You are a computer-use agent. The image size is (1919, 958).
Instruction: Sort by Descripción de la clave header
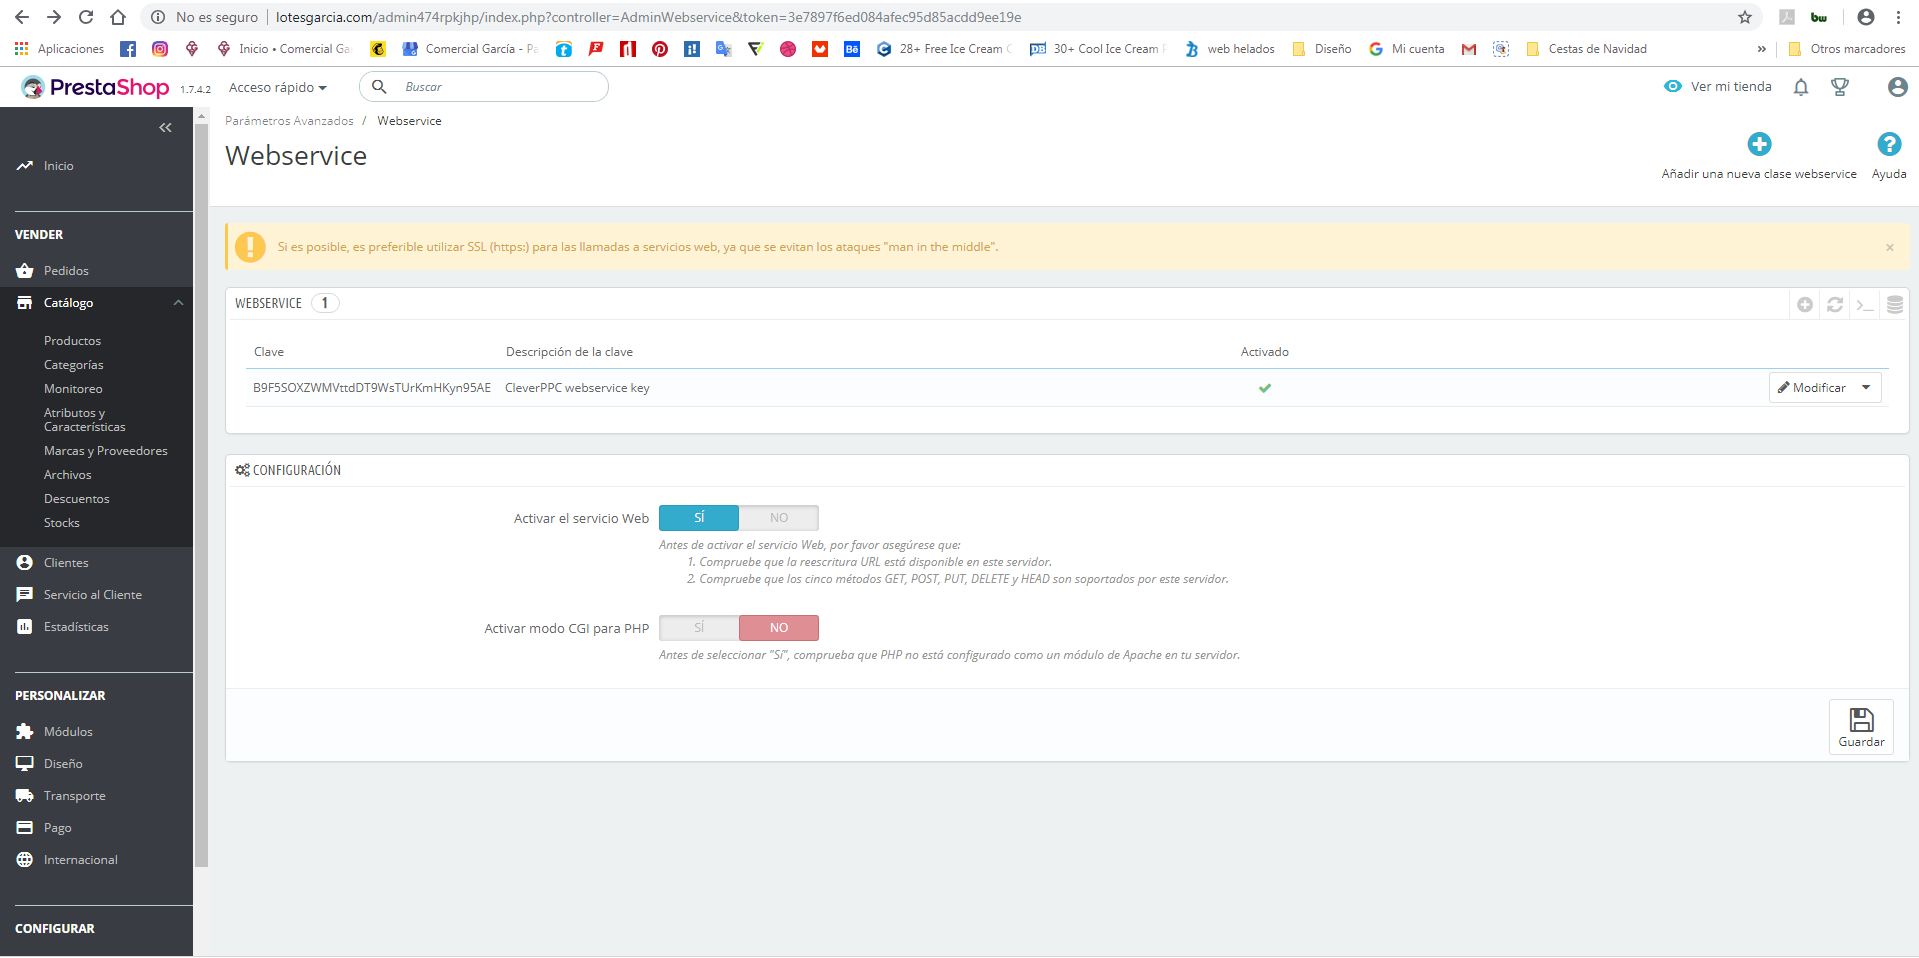point(569,352)
